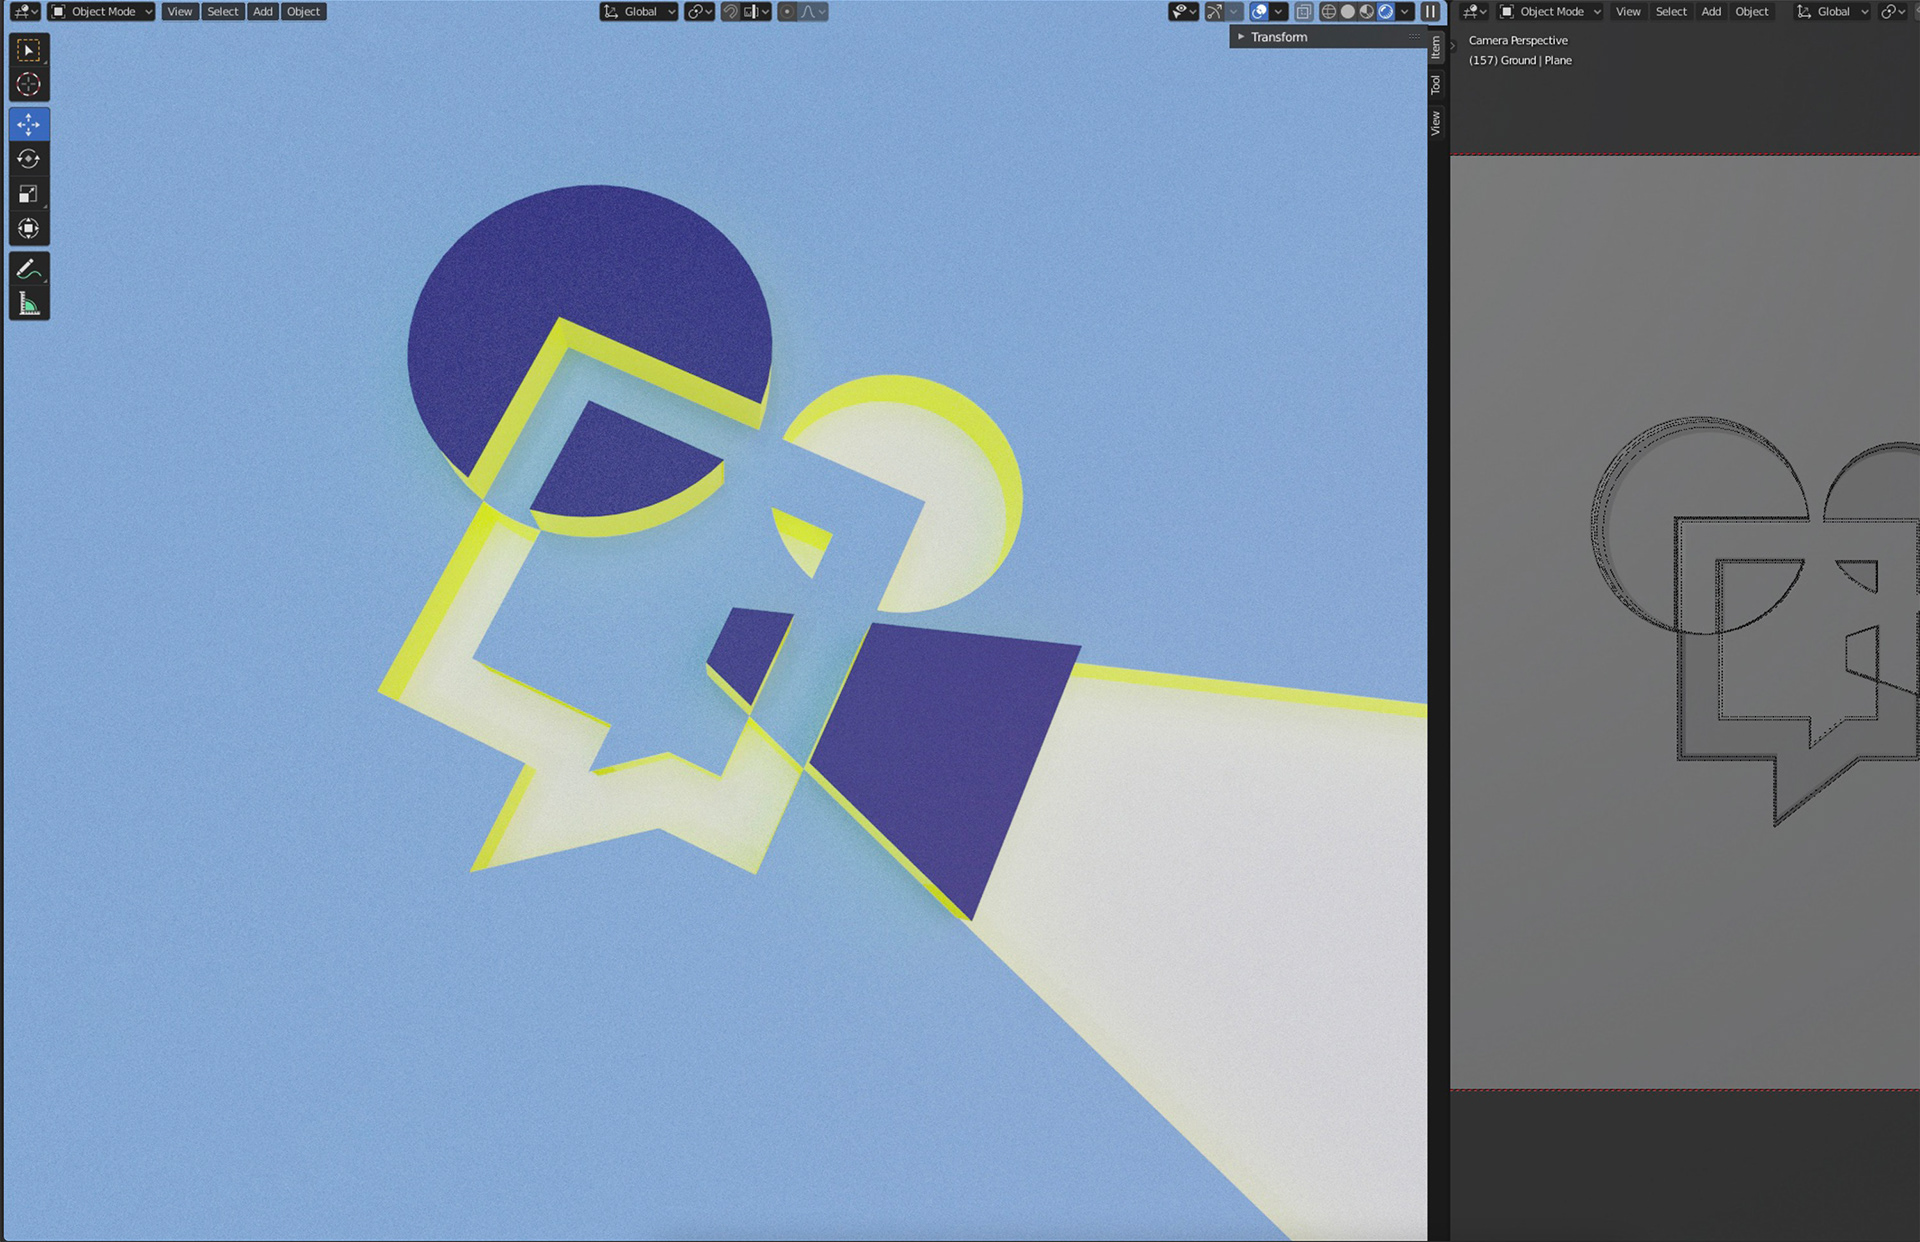Open View menu in left viewport
This screenshot has width=1920, height=1242.
pos(180,12)
